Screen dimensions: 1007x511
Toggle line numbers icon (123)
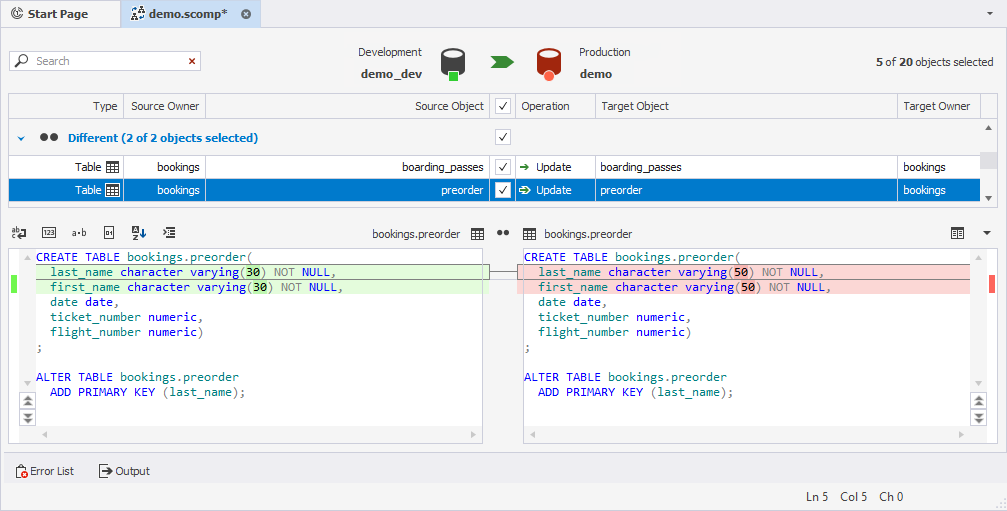tap(49, 232)
